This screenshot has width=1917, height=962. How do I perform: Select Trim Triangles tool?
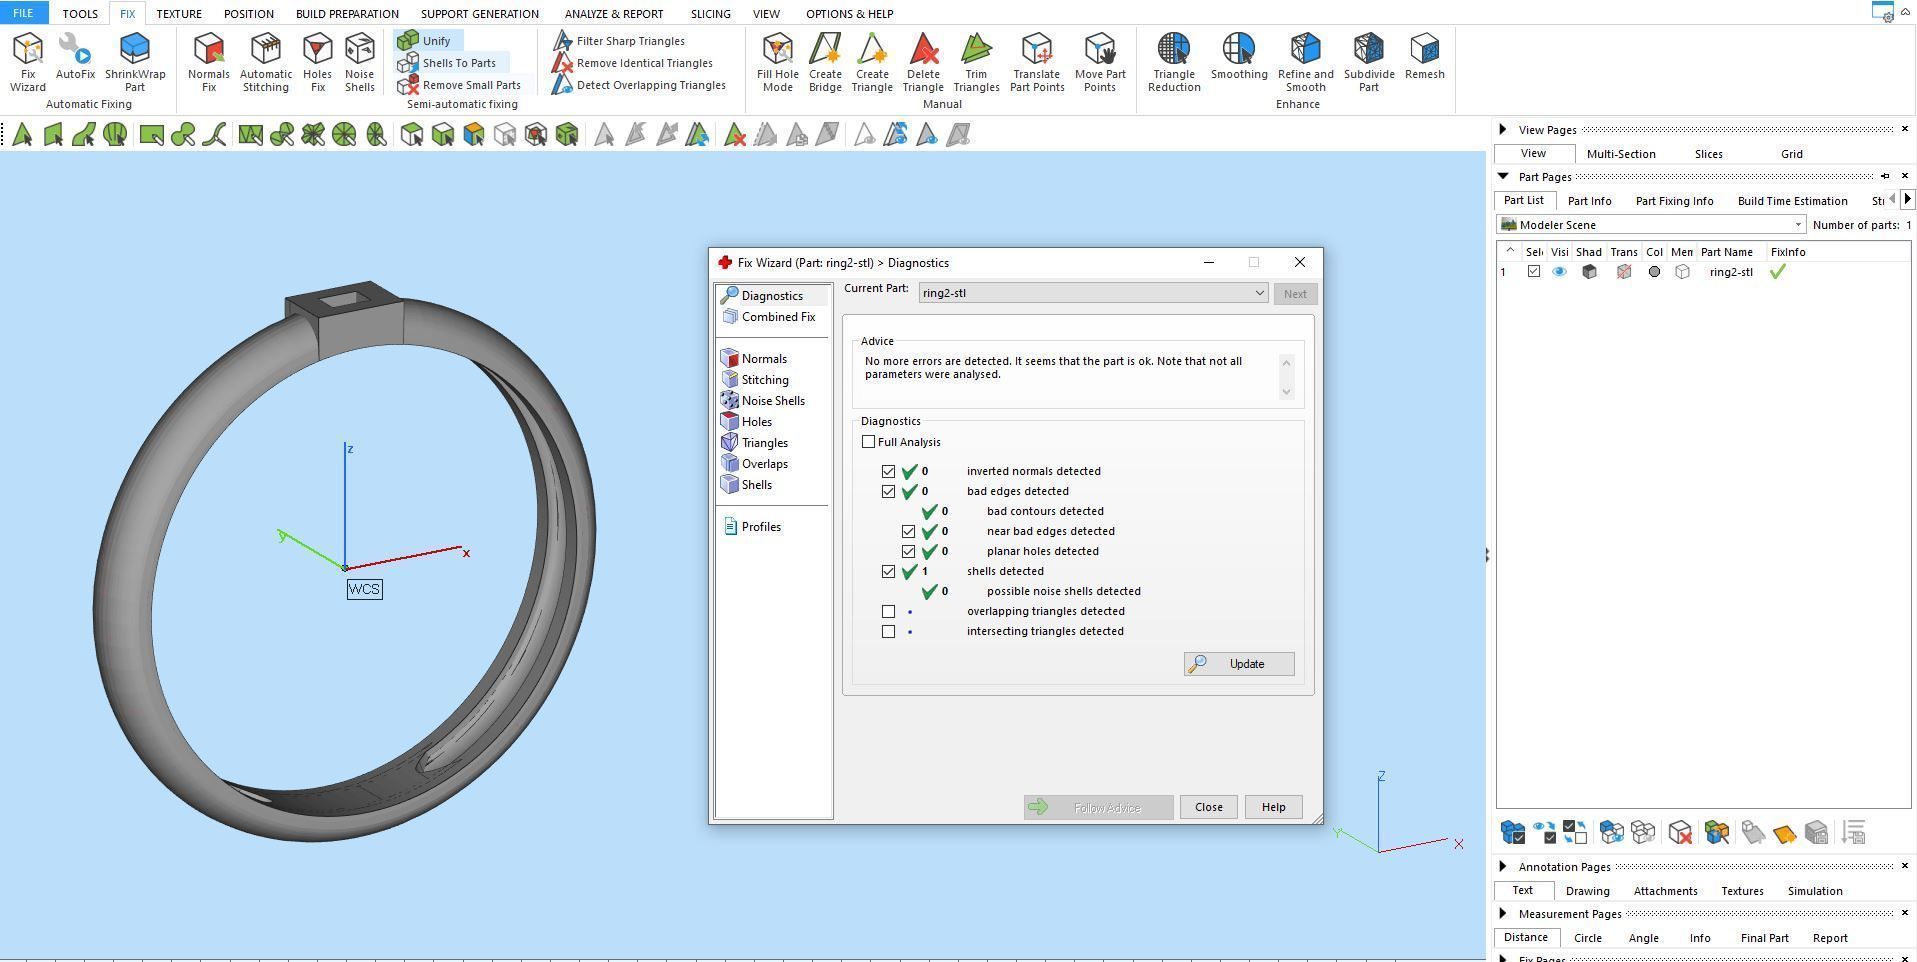coord(976,62)
